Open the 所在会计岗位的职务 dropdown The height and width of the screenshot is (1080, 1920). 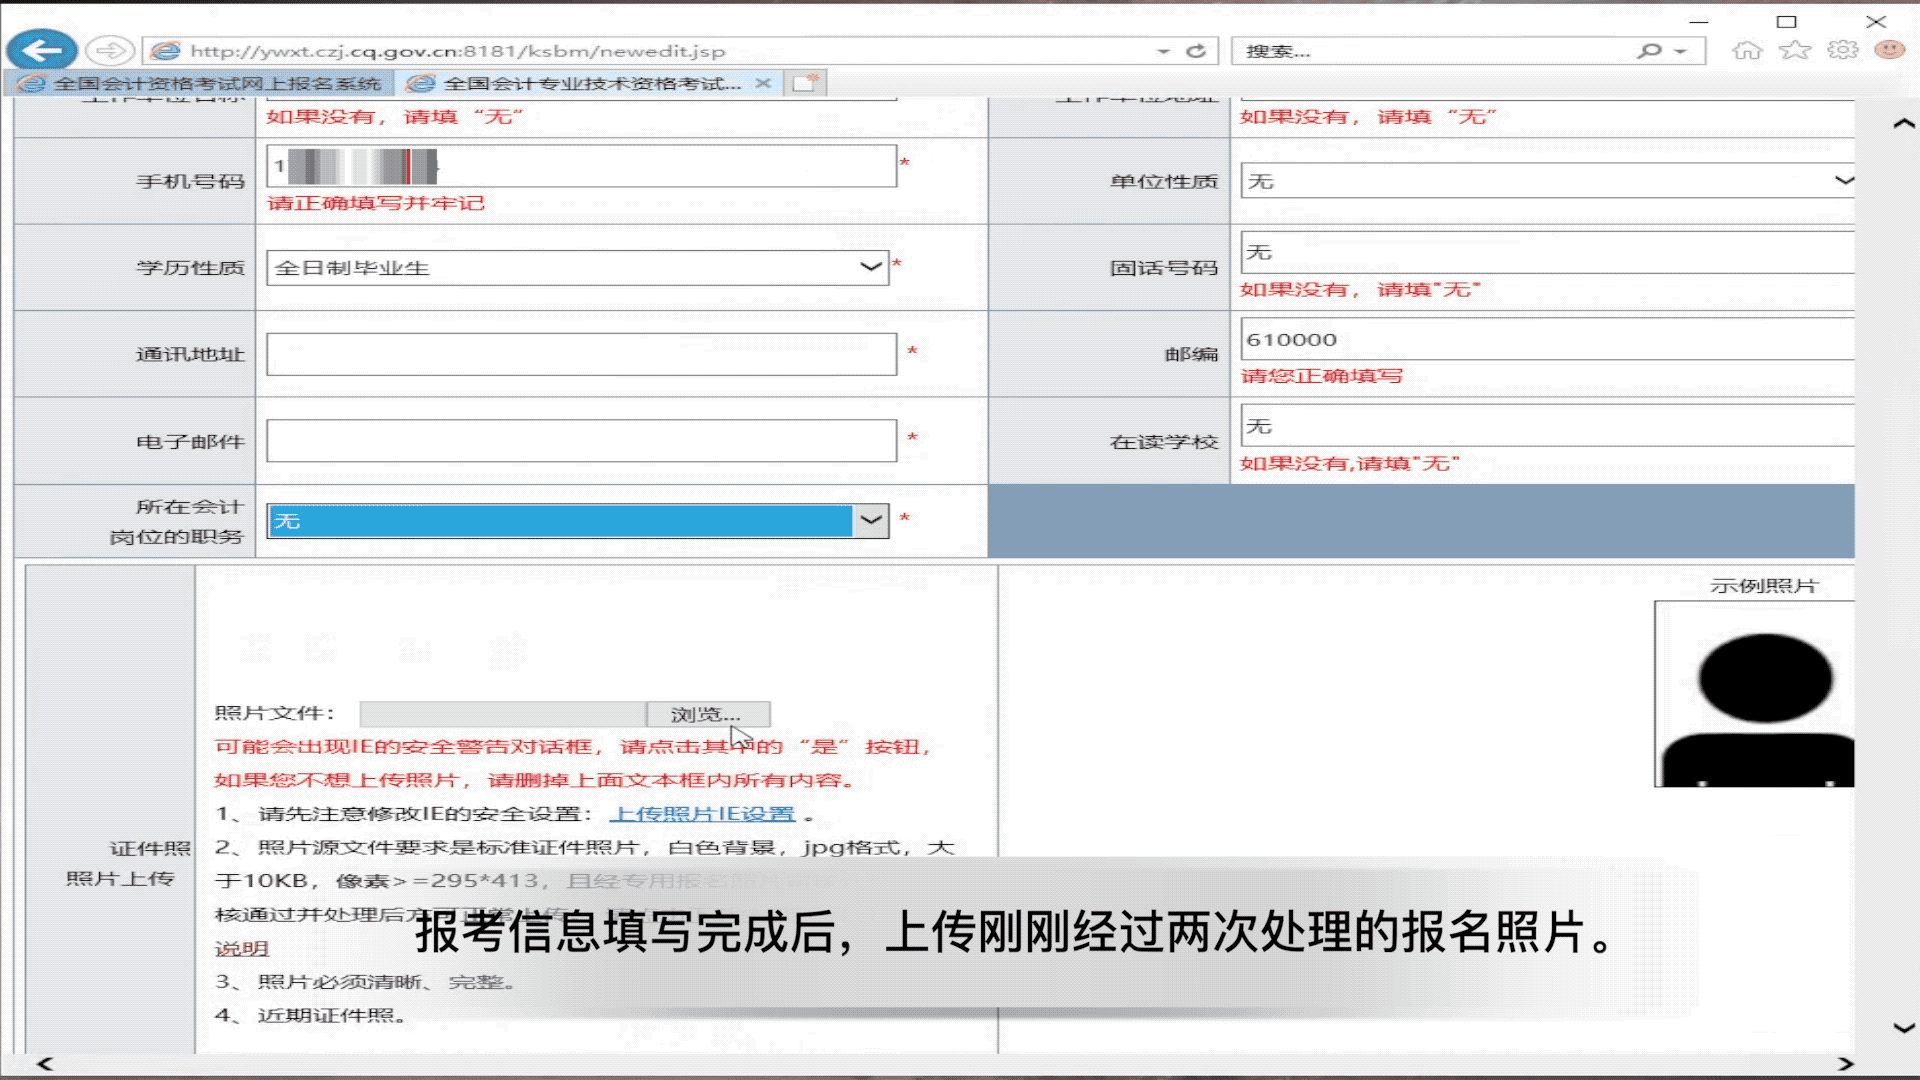click(871, 520)
